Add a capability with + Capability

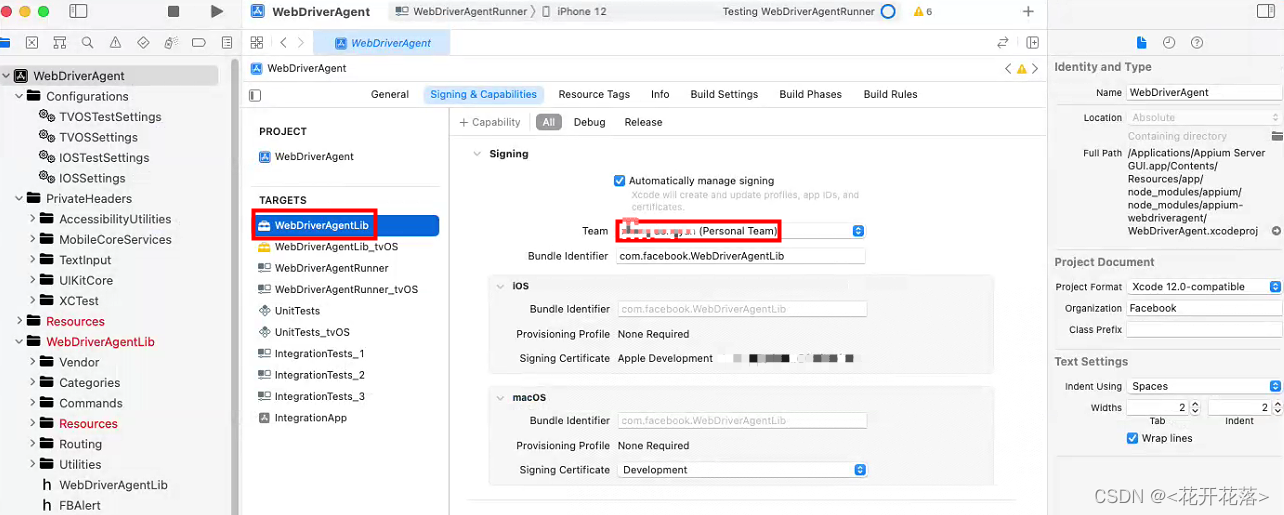pyautogui.click(x=490, y=122)
